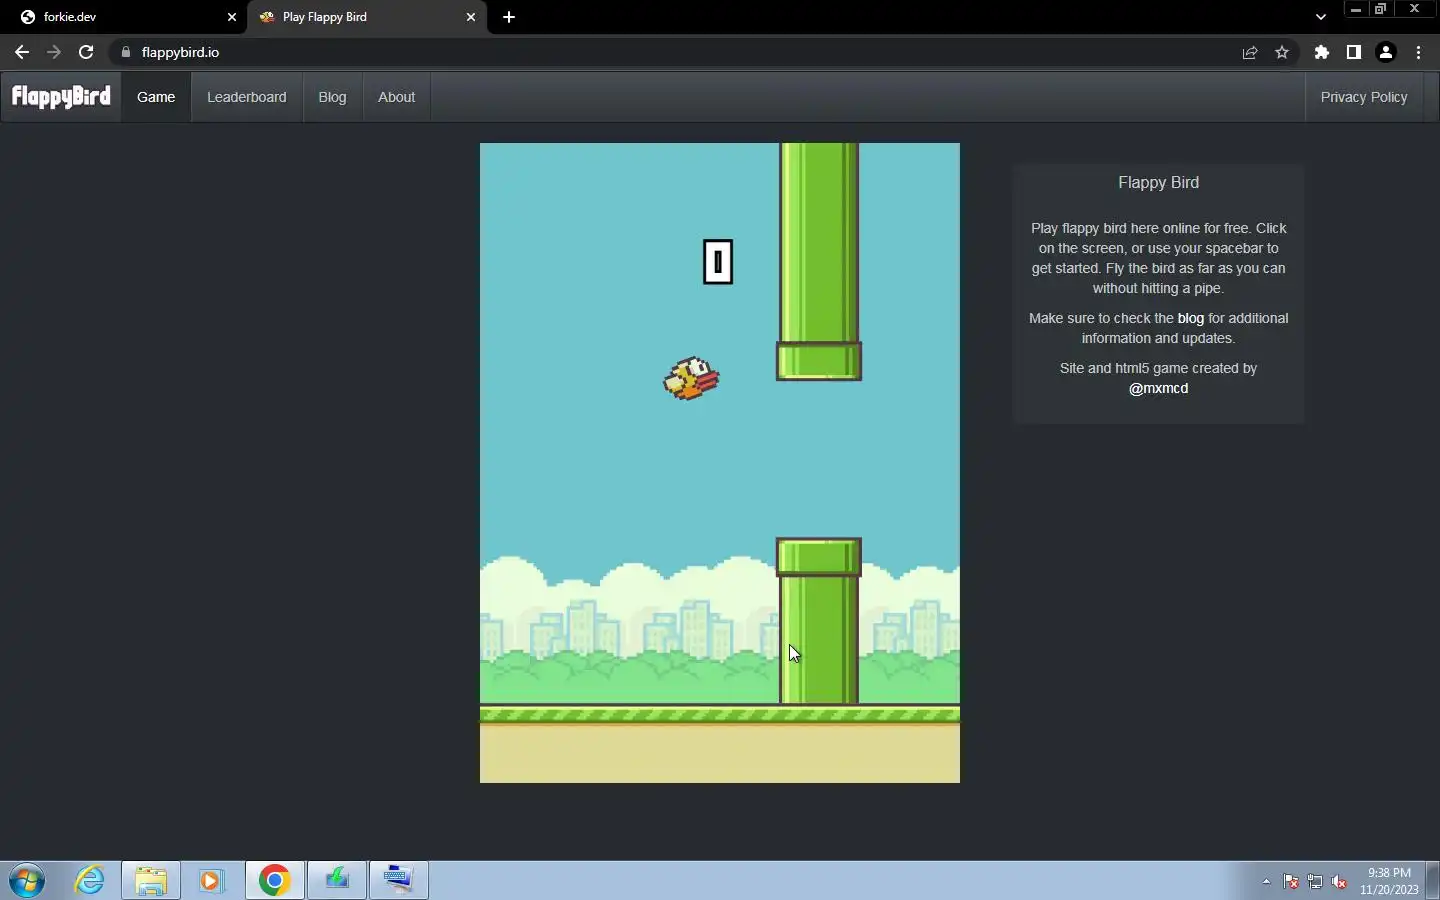
Task: Open the tab search dropdown arrow
Action: point(1321,17)
